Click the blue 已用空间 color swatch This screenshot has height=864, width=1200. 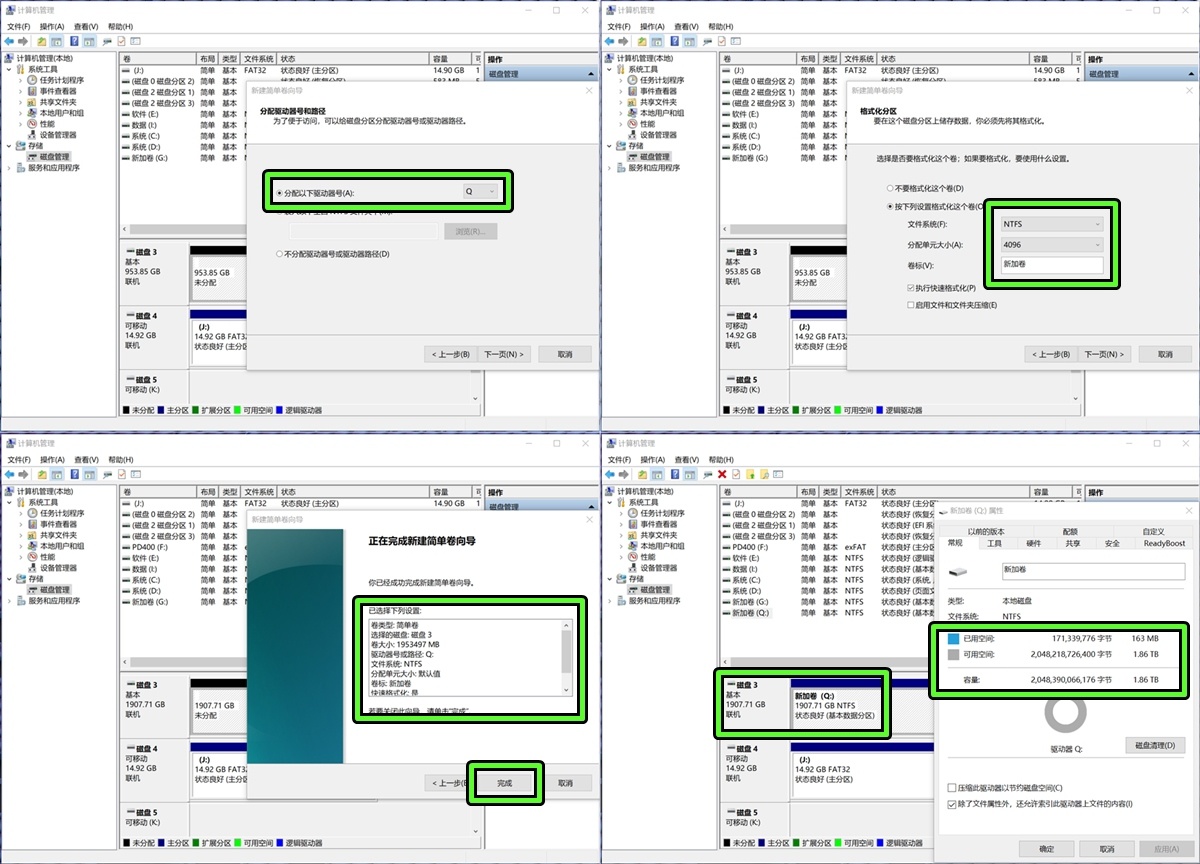[954, 638]
